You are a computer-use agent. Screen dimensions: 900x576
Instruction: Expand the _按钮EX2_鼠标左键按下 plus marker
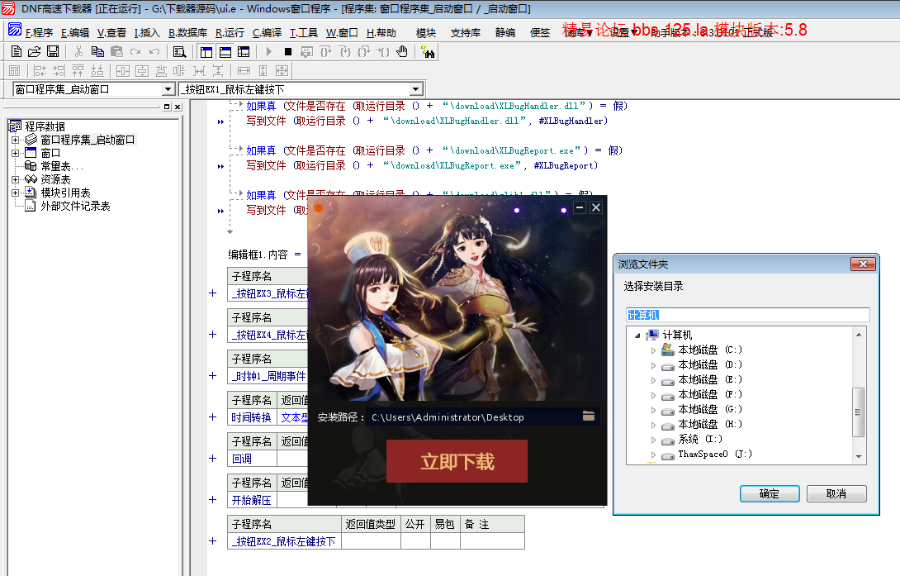[x=213, y=541]
